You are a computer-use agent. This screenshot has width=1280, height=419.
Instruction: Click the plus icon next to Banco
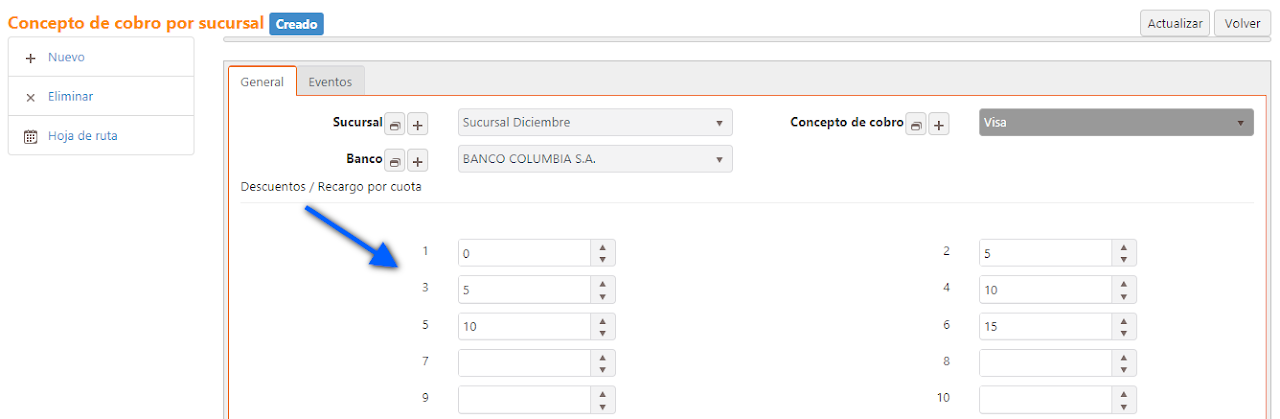pos(418,161)
